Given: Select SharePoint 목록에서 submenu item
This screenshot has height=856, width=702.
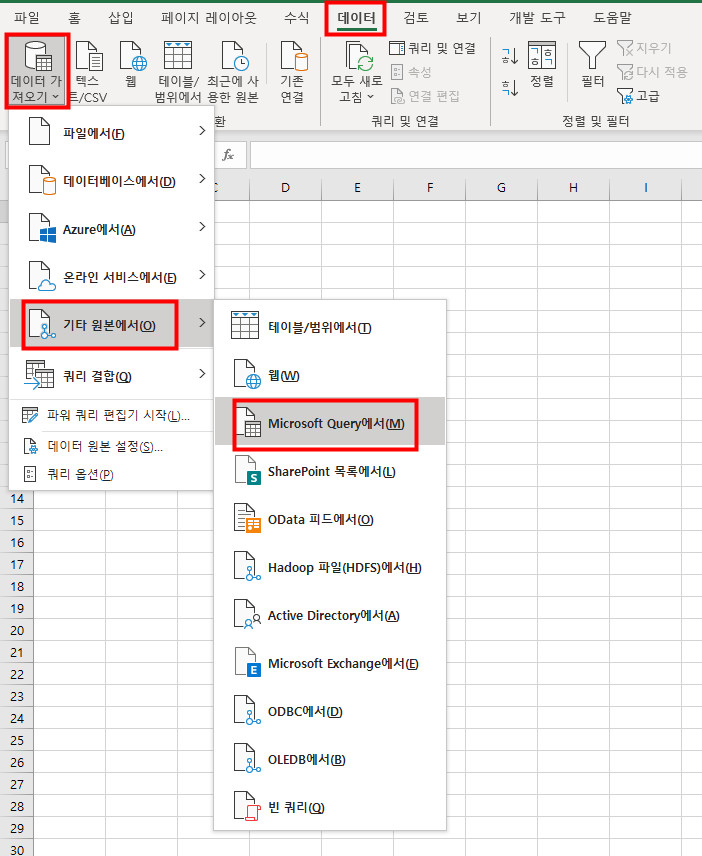Looking at the screenshot, I should point(330,470).
